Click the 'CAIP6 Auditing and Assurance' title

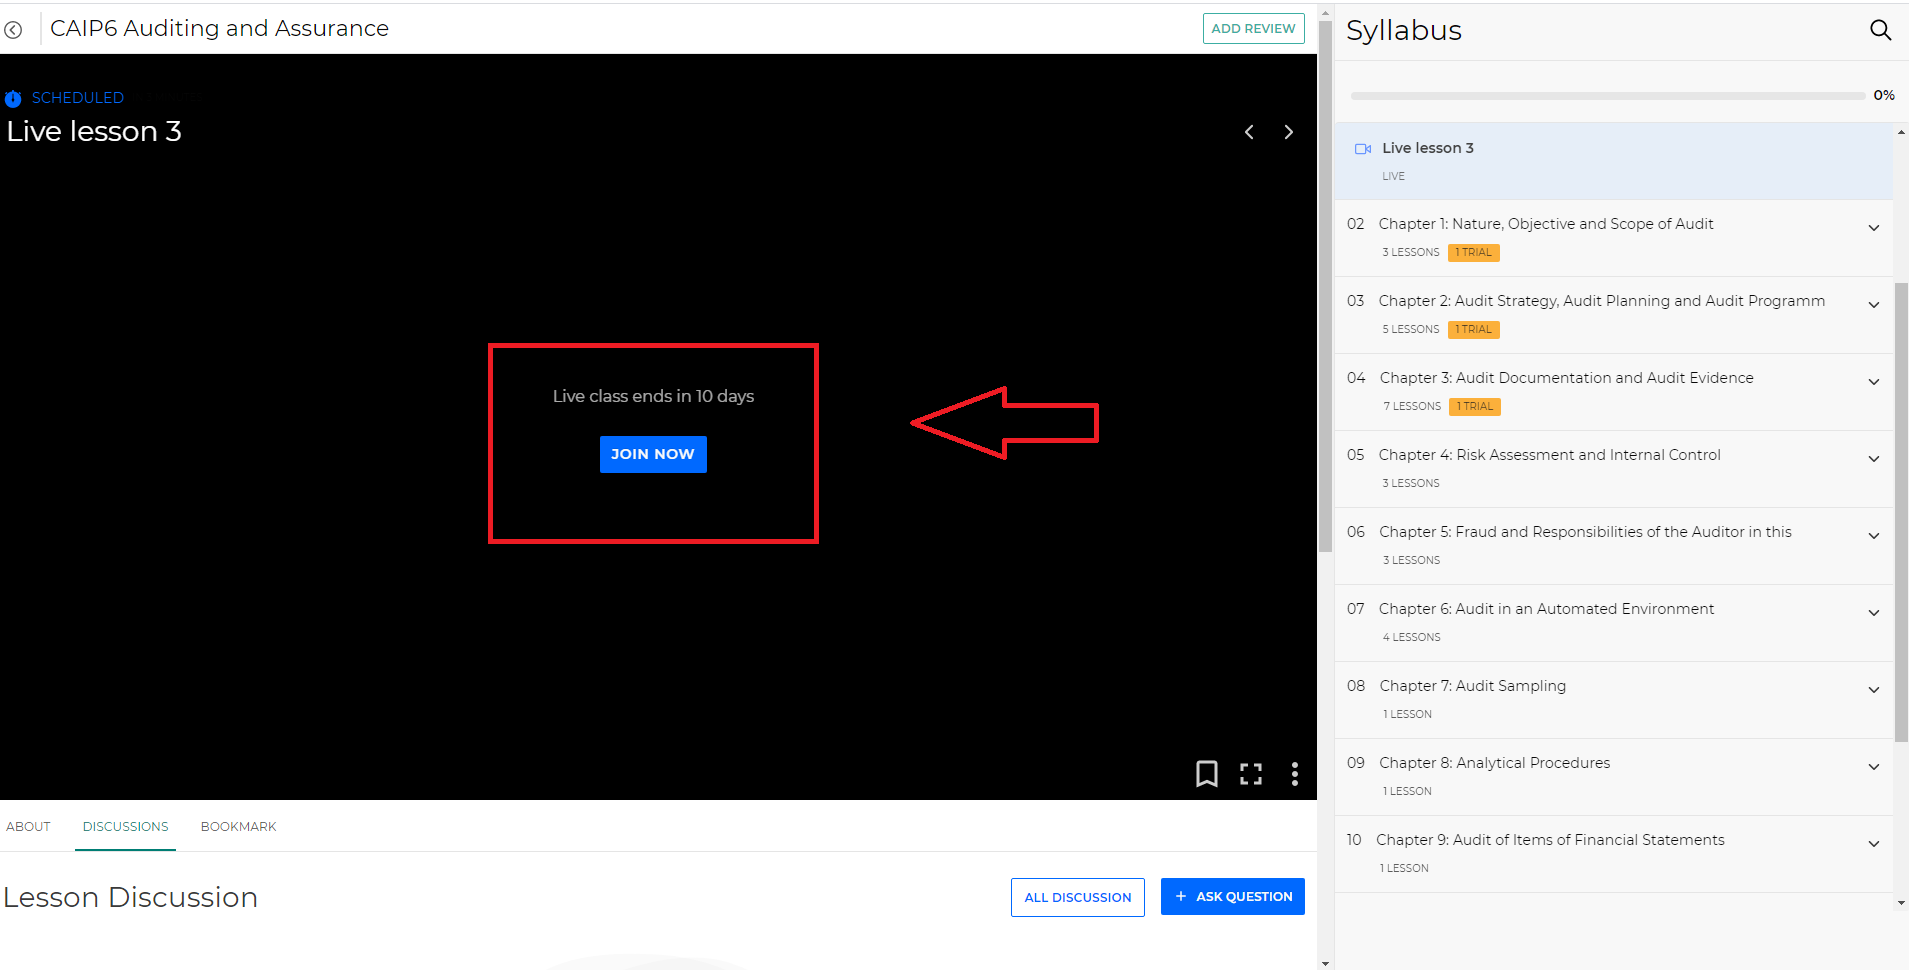[219, 28]
